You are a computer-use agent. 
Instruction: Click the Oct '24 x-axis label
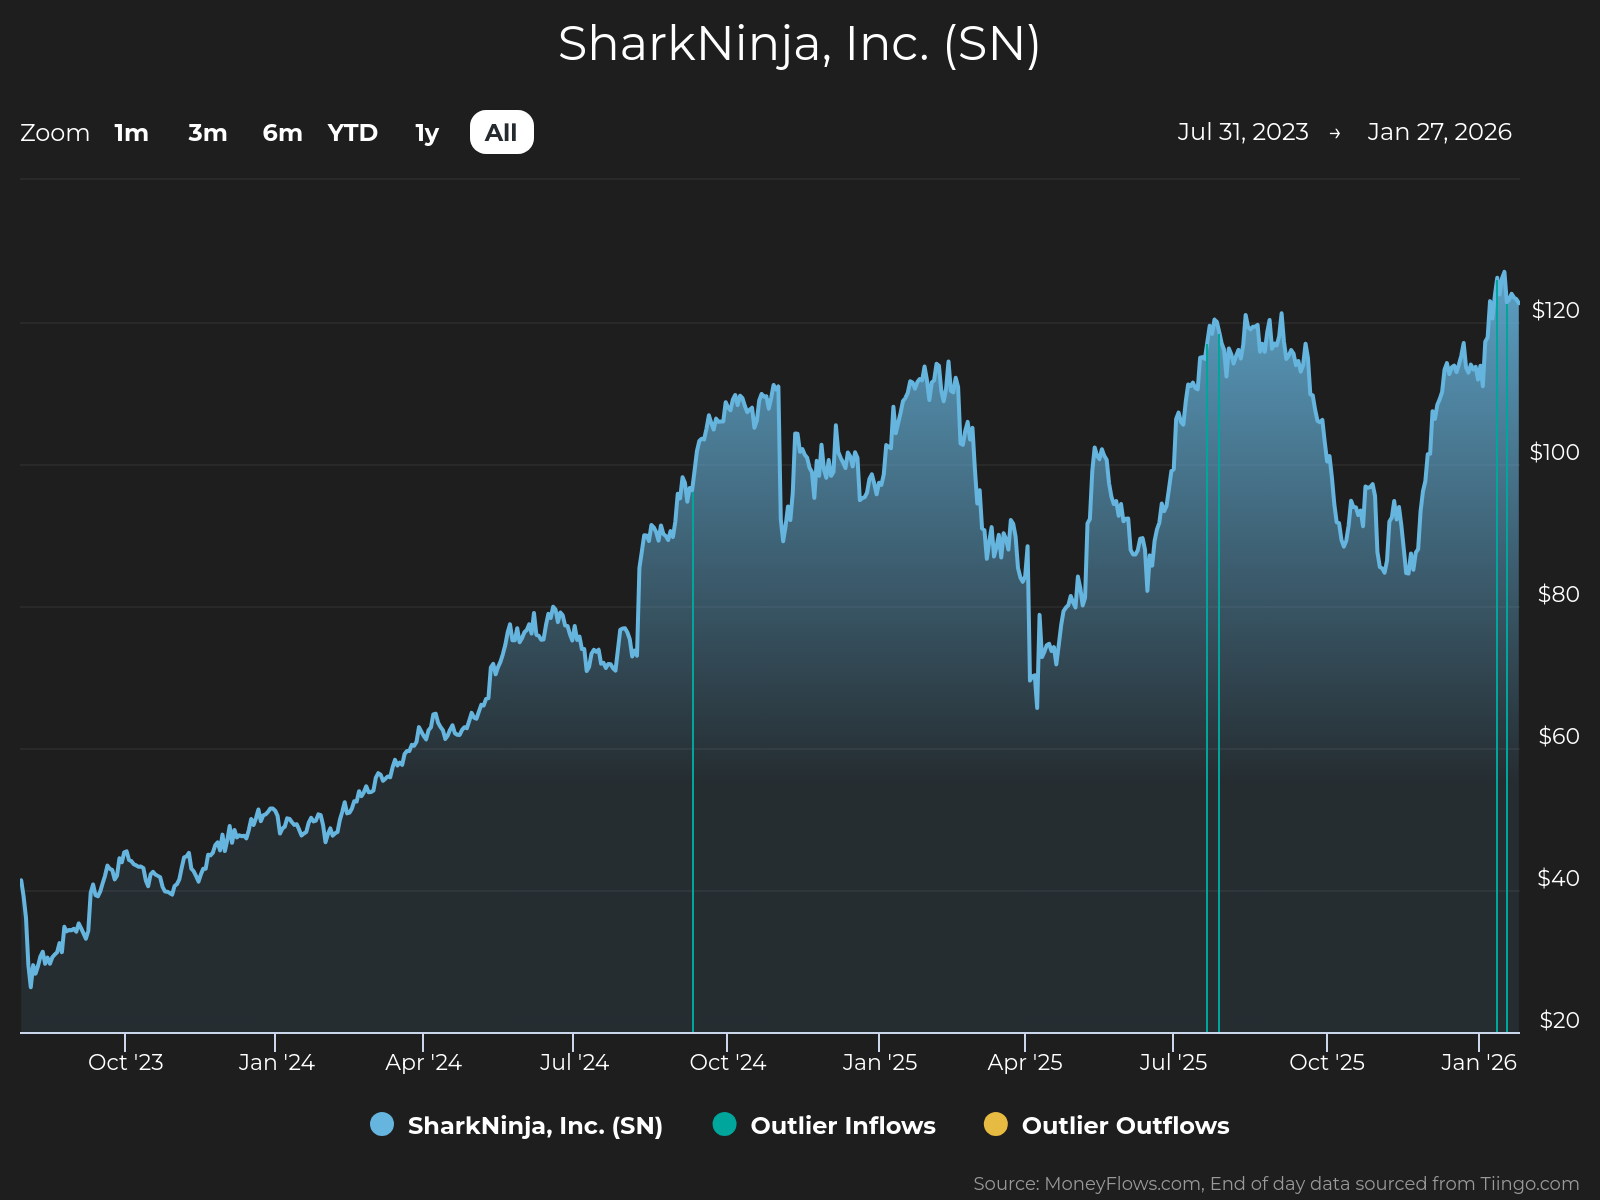(x=728, y=1063)
